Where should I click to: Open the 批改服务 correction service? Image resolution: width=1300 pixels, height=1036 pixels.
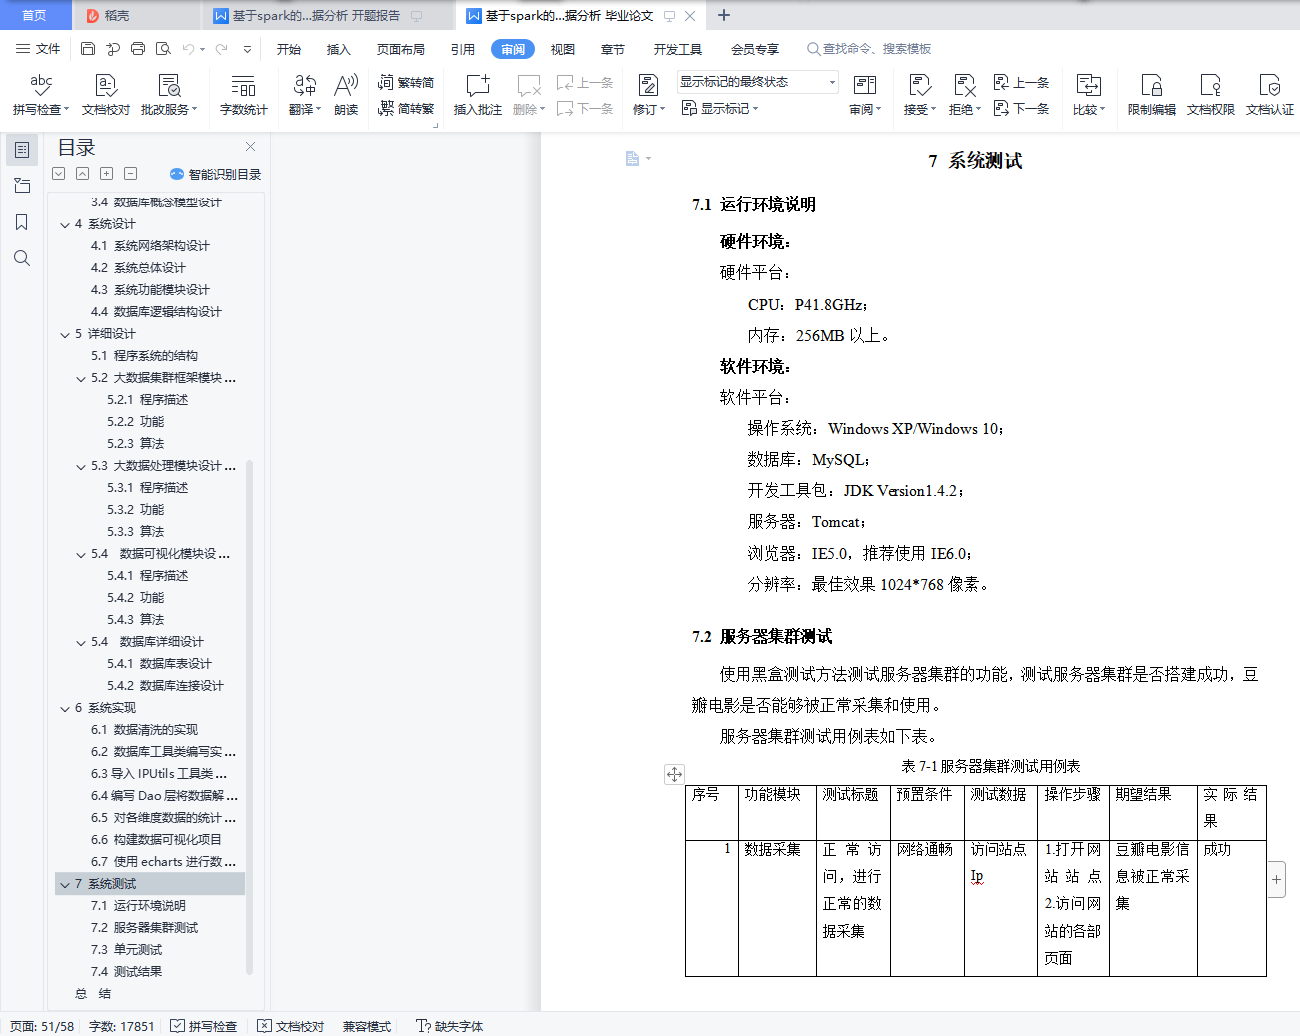coord(169,95)
